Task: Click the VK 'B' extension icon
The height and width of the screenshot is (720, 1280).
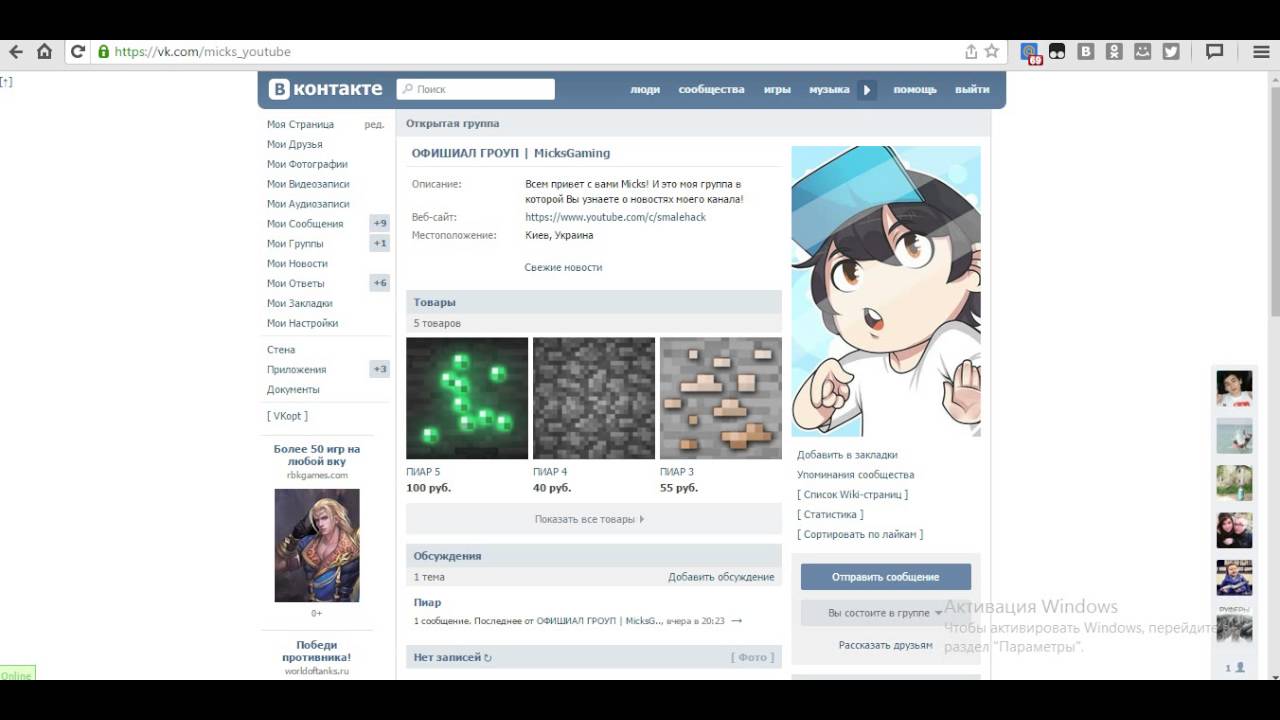Action: [x=1086, y=52]
